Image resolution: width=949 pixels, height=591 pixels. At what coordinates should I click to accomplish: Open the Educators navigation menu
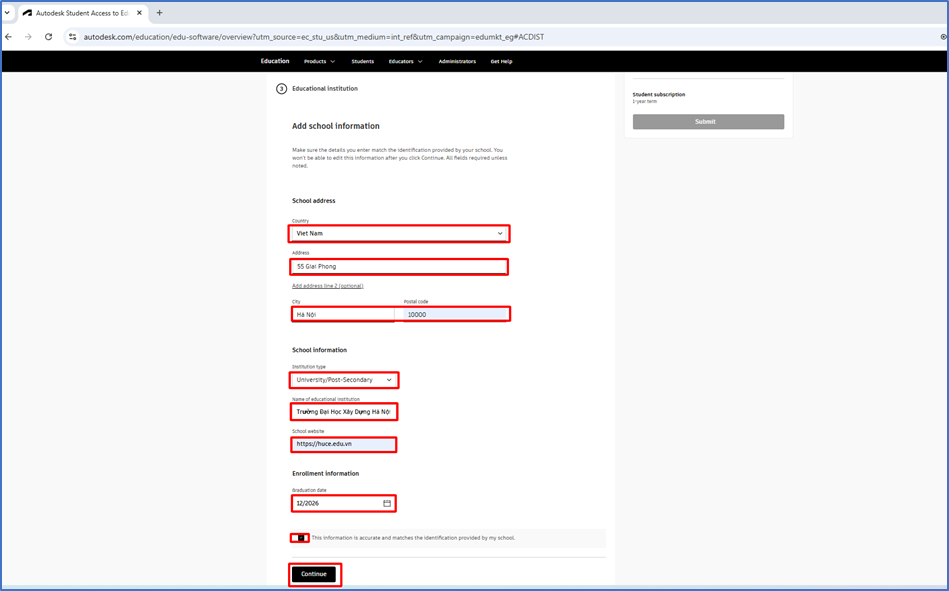[405, 61]
